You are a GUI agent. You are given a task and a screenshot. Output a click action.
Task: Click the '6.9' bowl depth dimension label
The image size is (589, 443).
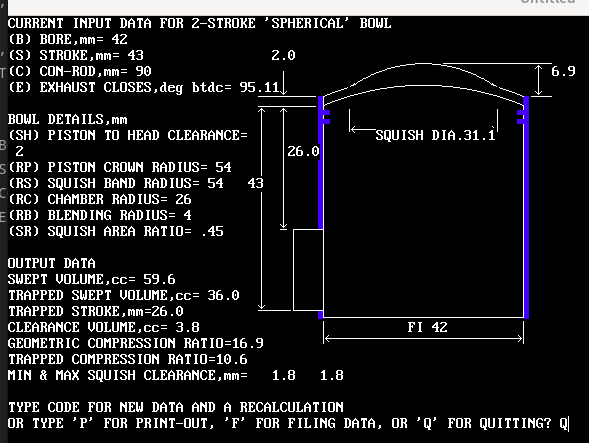click(x=563, y=71)
